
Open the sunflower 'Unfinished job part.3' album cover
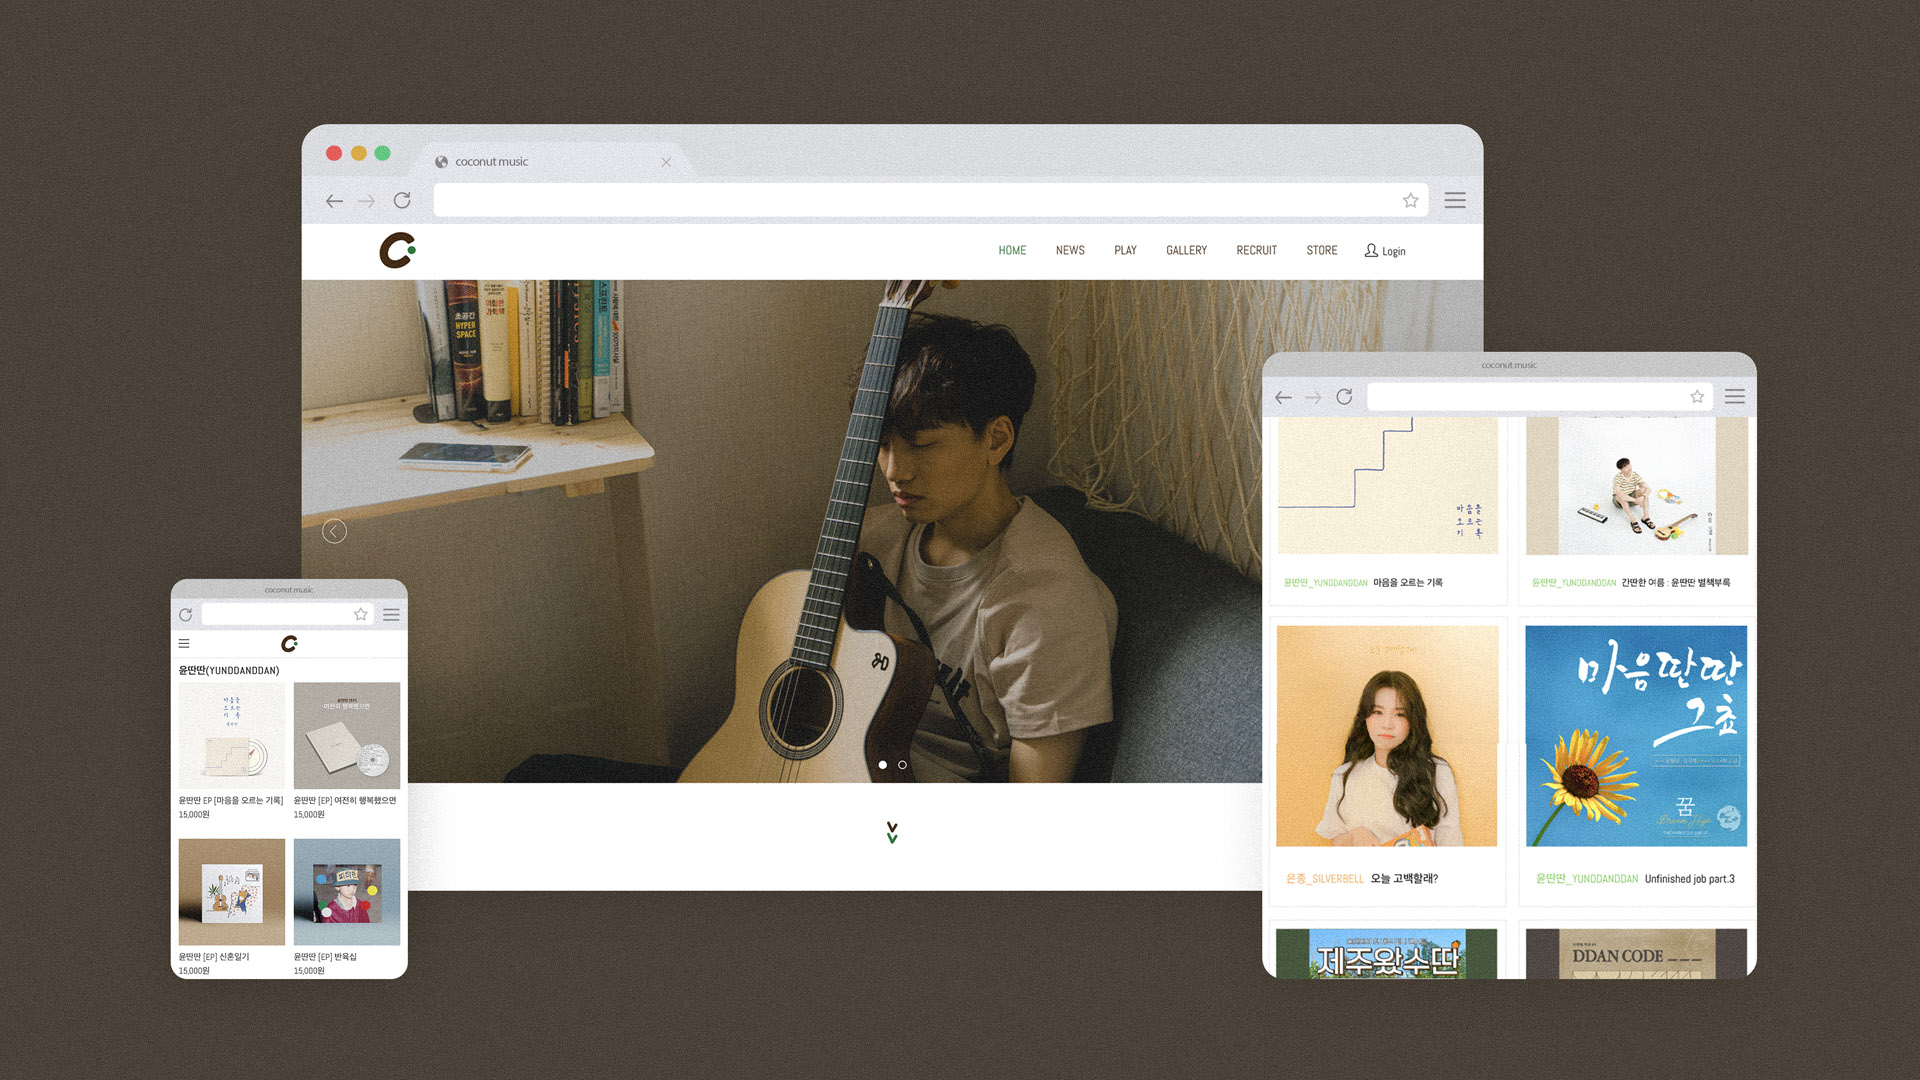tap(1636, 736)
